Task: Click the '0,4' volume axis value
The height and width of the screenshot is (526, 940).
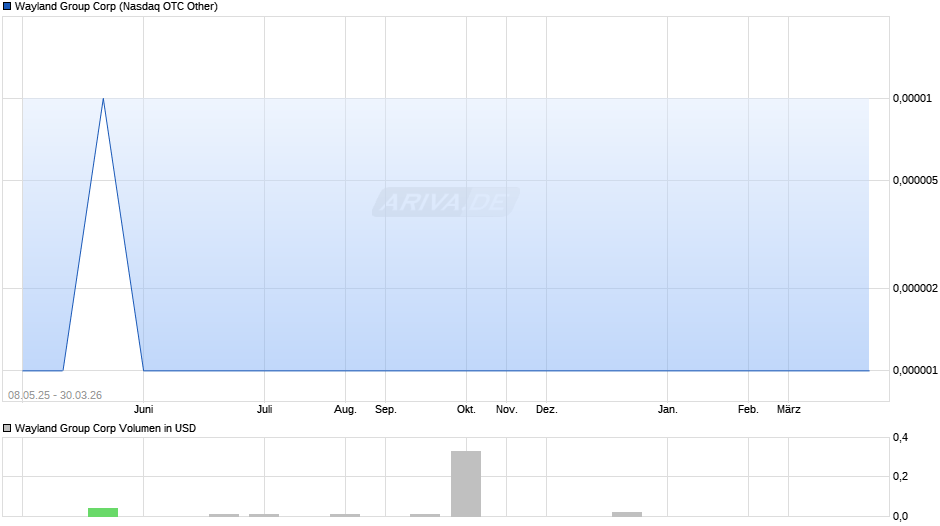Action: [x=900, y=438]
